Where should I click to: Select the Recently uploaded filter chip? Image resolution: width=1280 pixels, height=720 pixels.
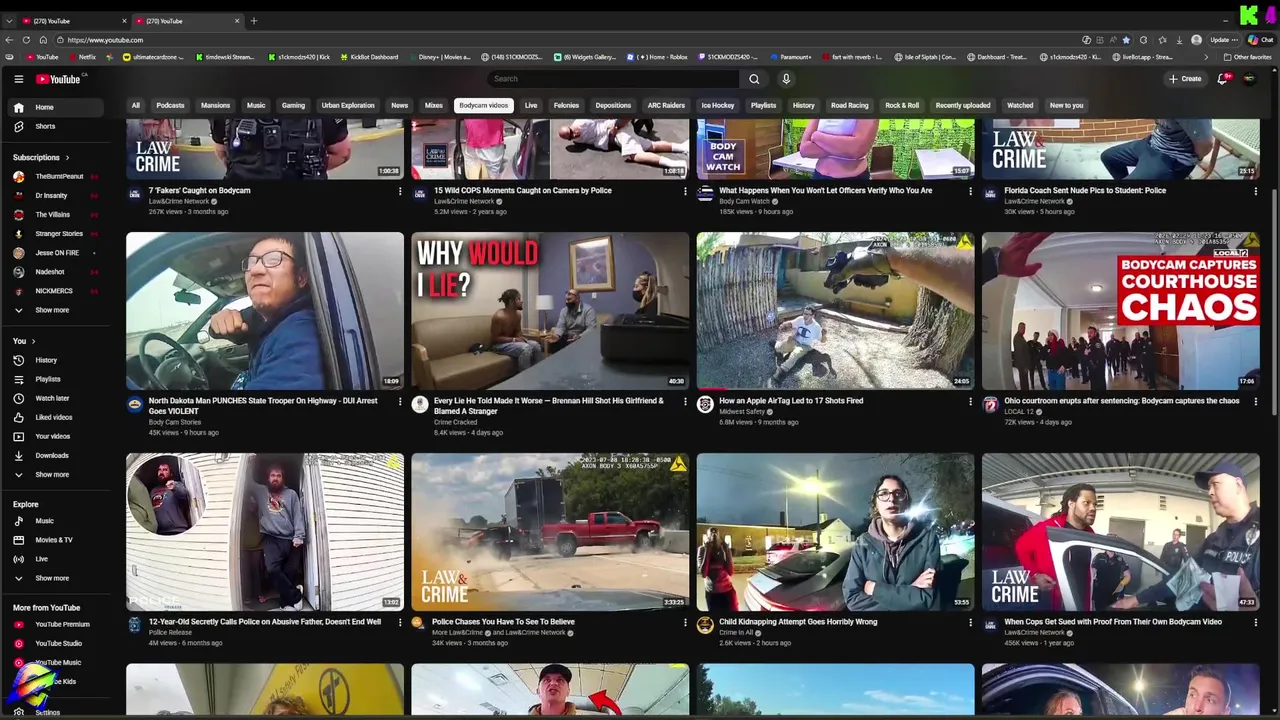[963, 105]
